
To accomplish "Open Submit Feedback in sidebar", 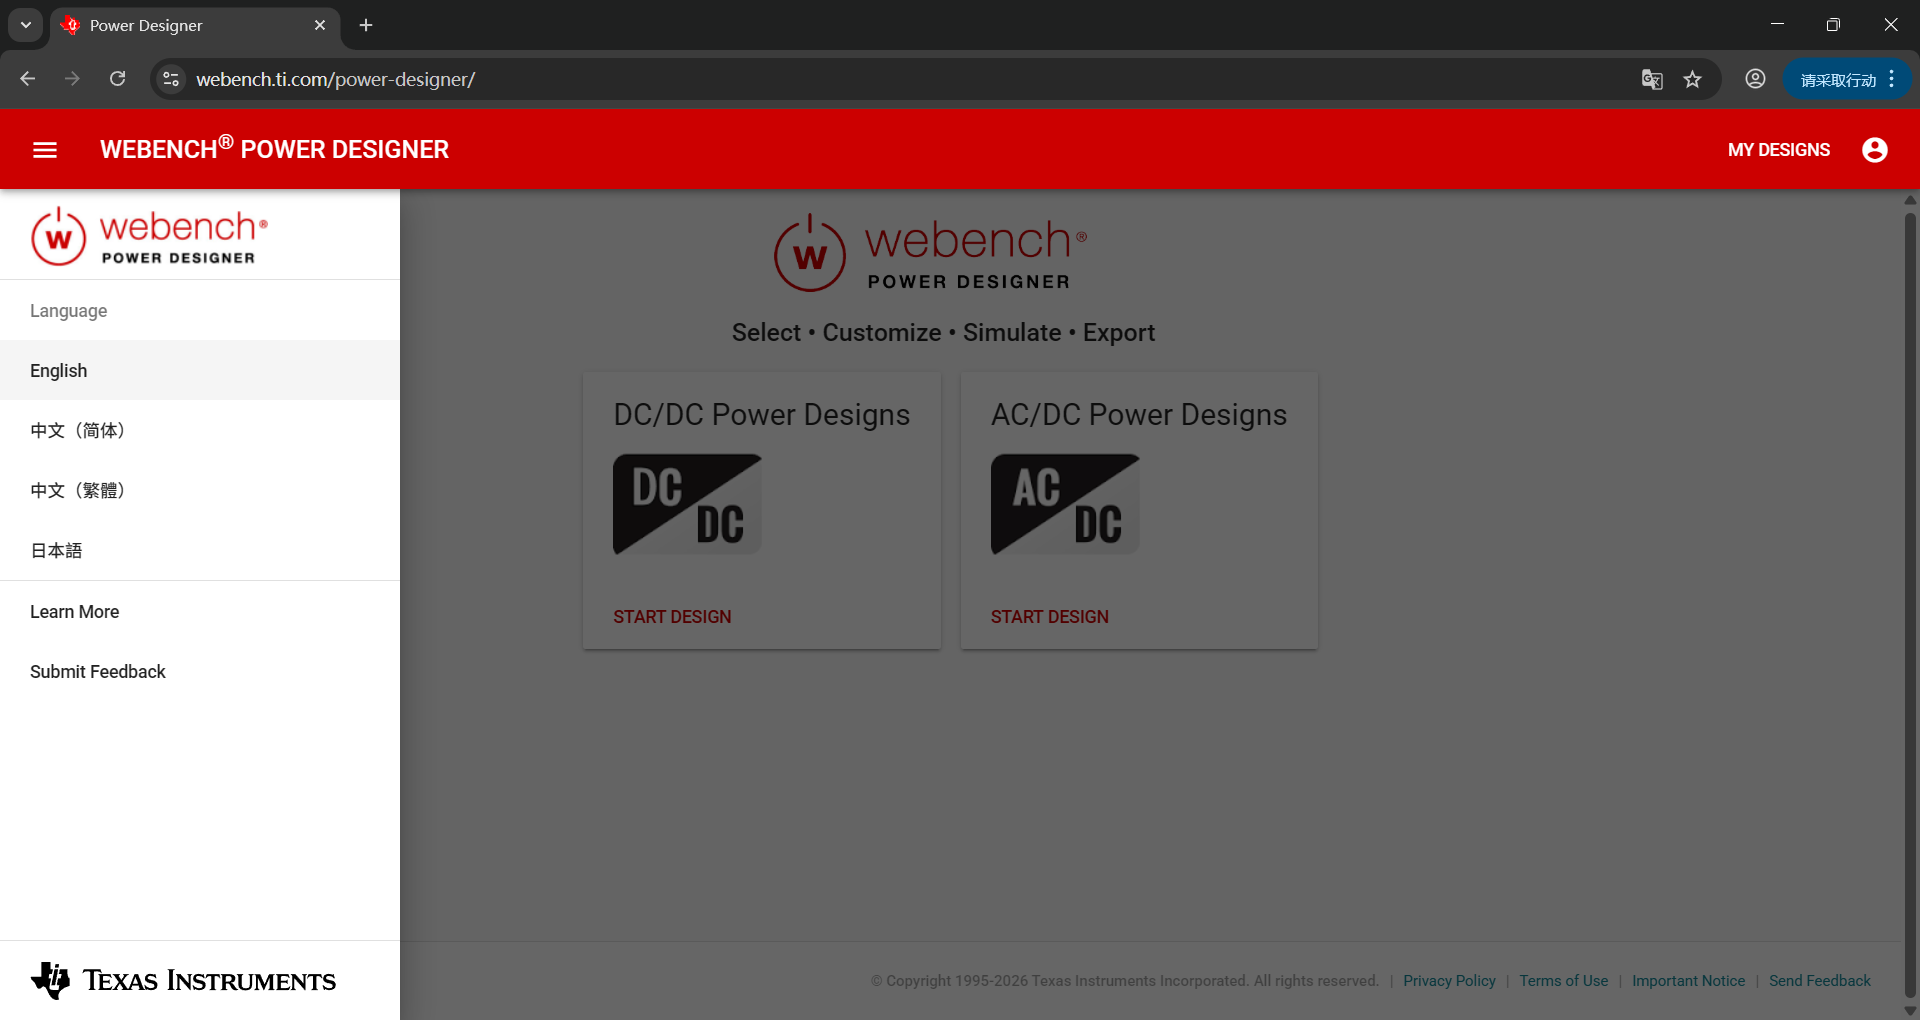I will pyautogui.click(x=200, y=671).
